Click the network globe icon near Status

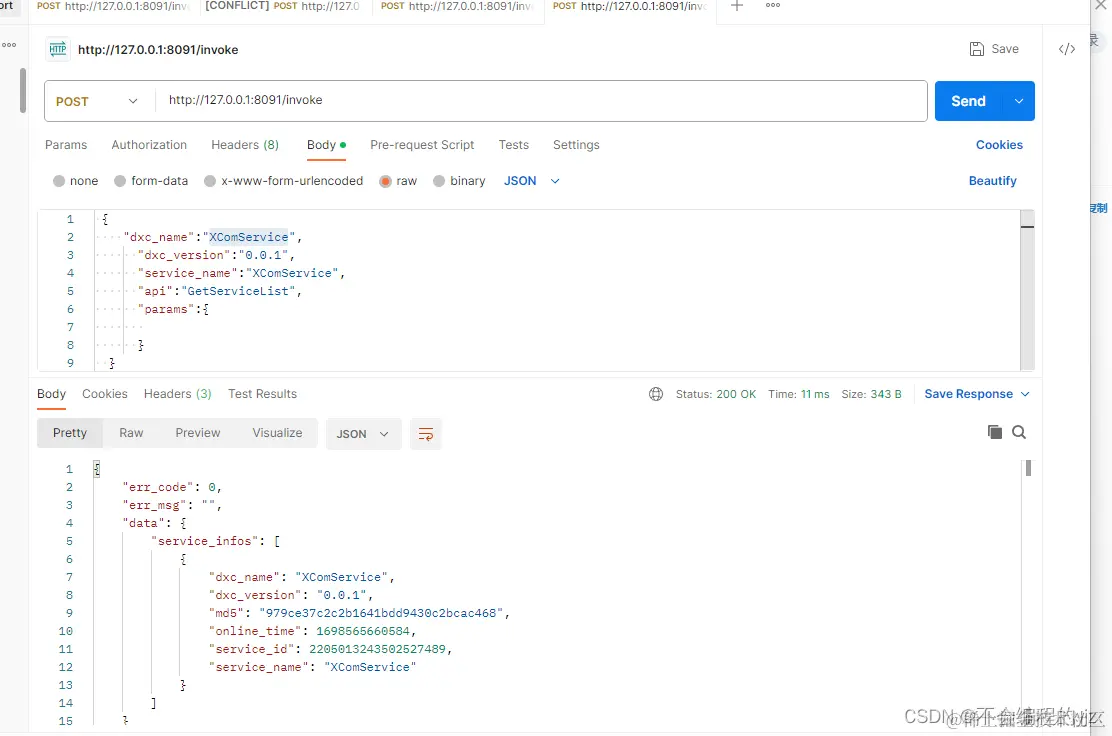pos(656,394)
